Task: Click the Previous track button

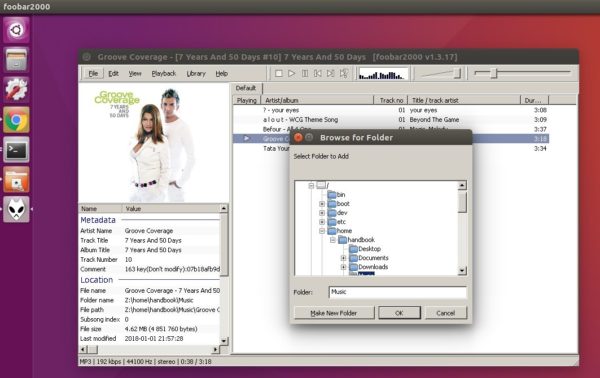Action: (x=318, y=73)
